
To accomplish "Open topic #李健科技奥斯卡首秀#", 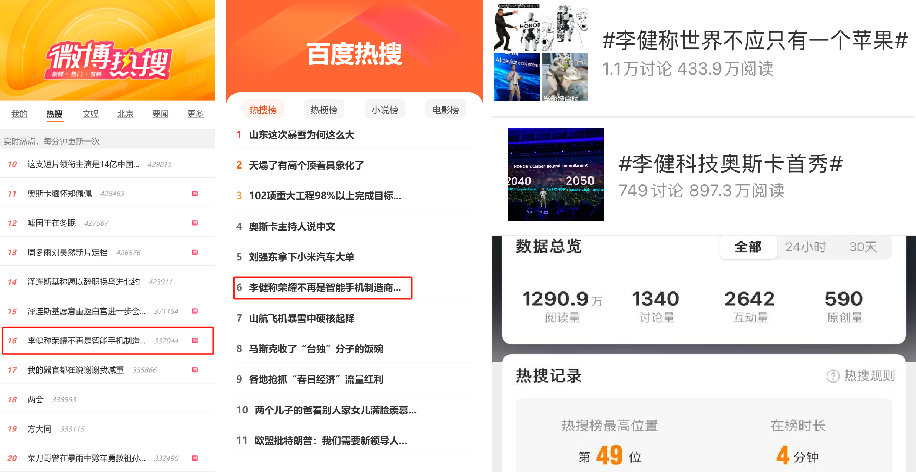I will [730, 165].
